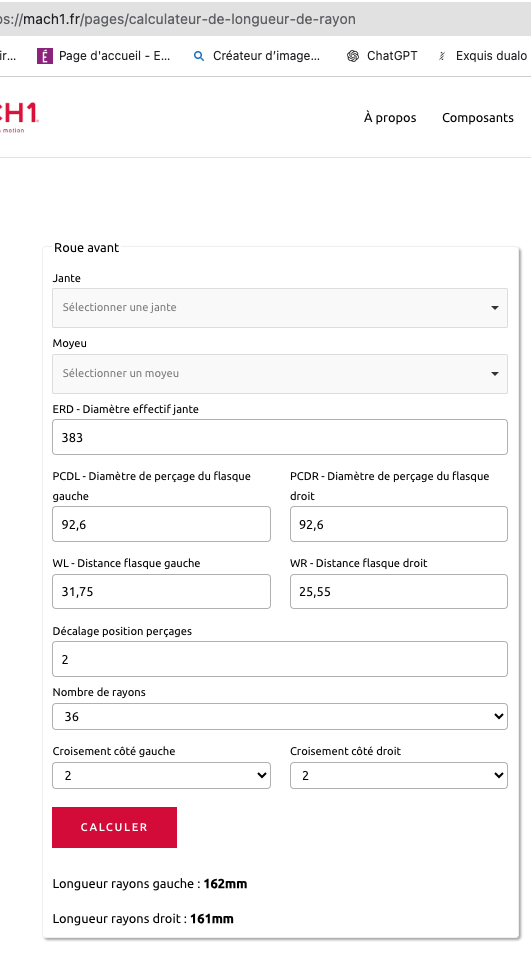Screen dimensions: 531x963
Task: Open the Composants menu item
Action: coord(478,117)
